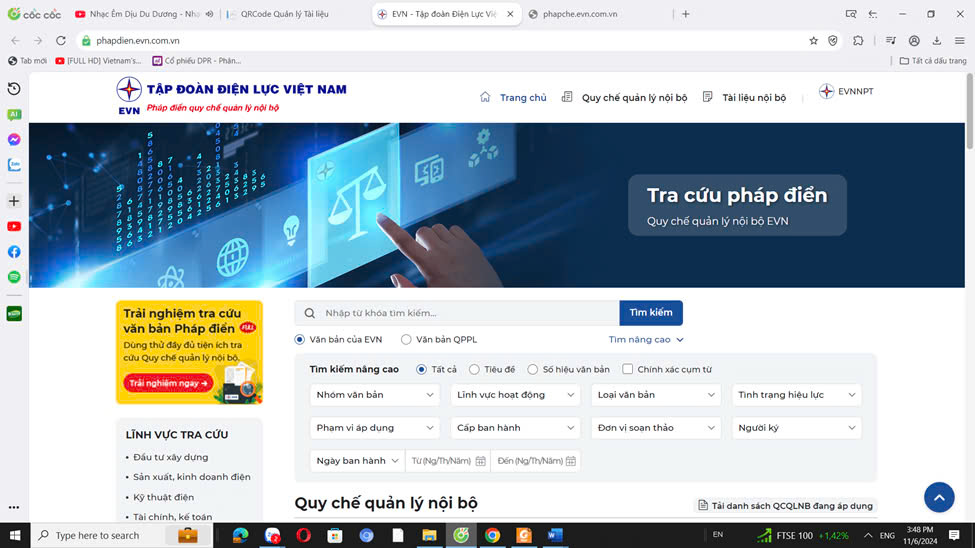Viewport: 975px width, 548px height.
Task: Open a new browser tab with plus
Action: point(686,14)
